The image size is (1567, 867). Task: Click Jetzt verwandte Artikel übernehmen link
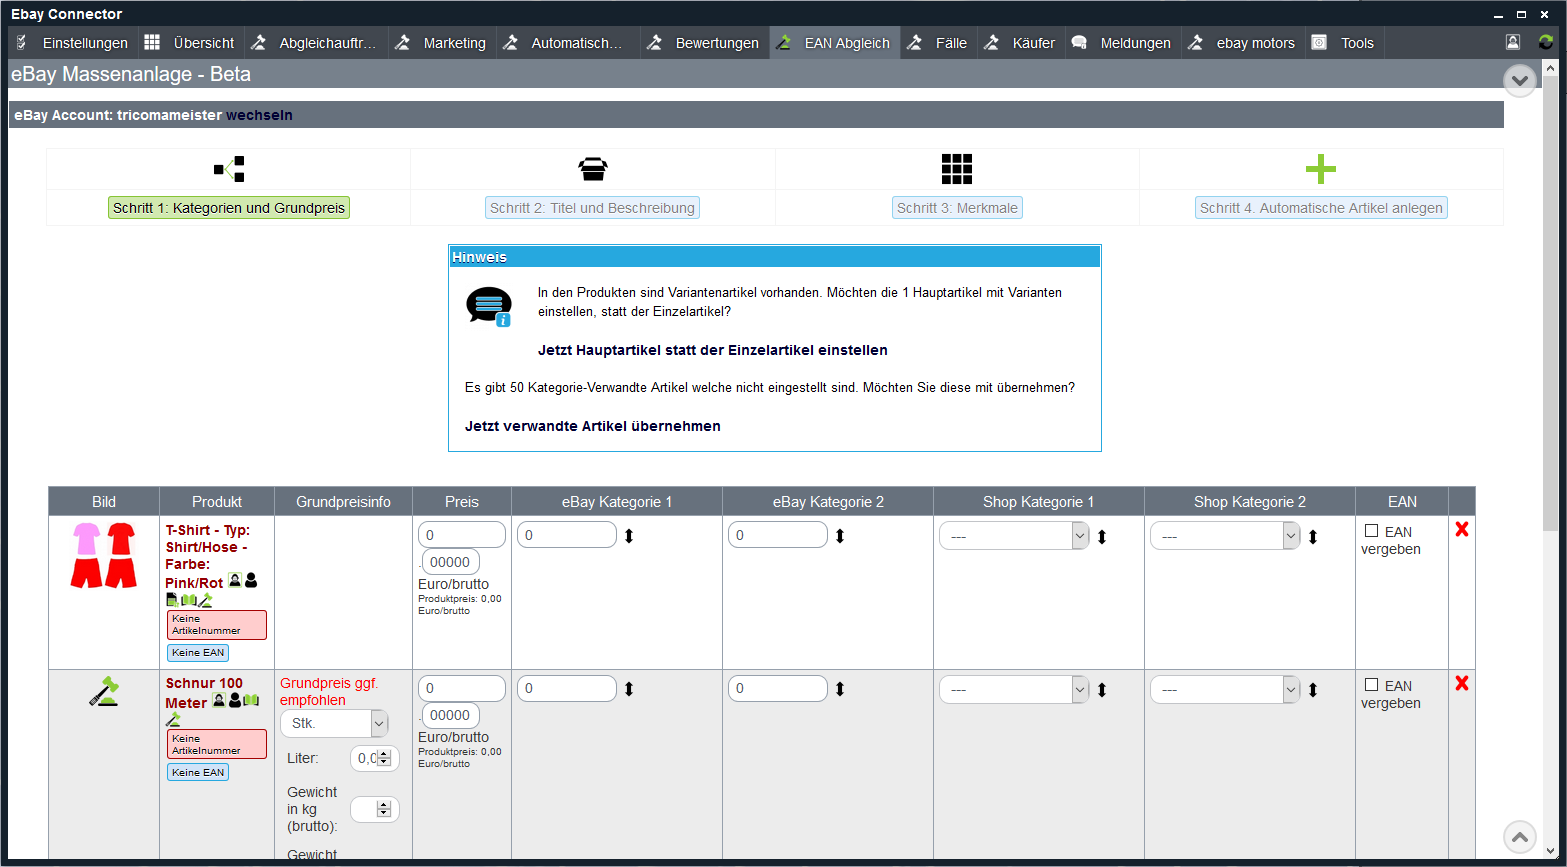tap(593, 426)
